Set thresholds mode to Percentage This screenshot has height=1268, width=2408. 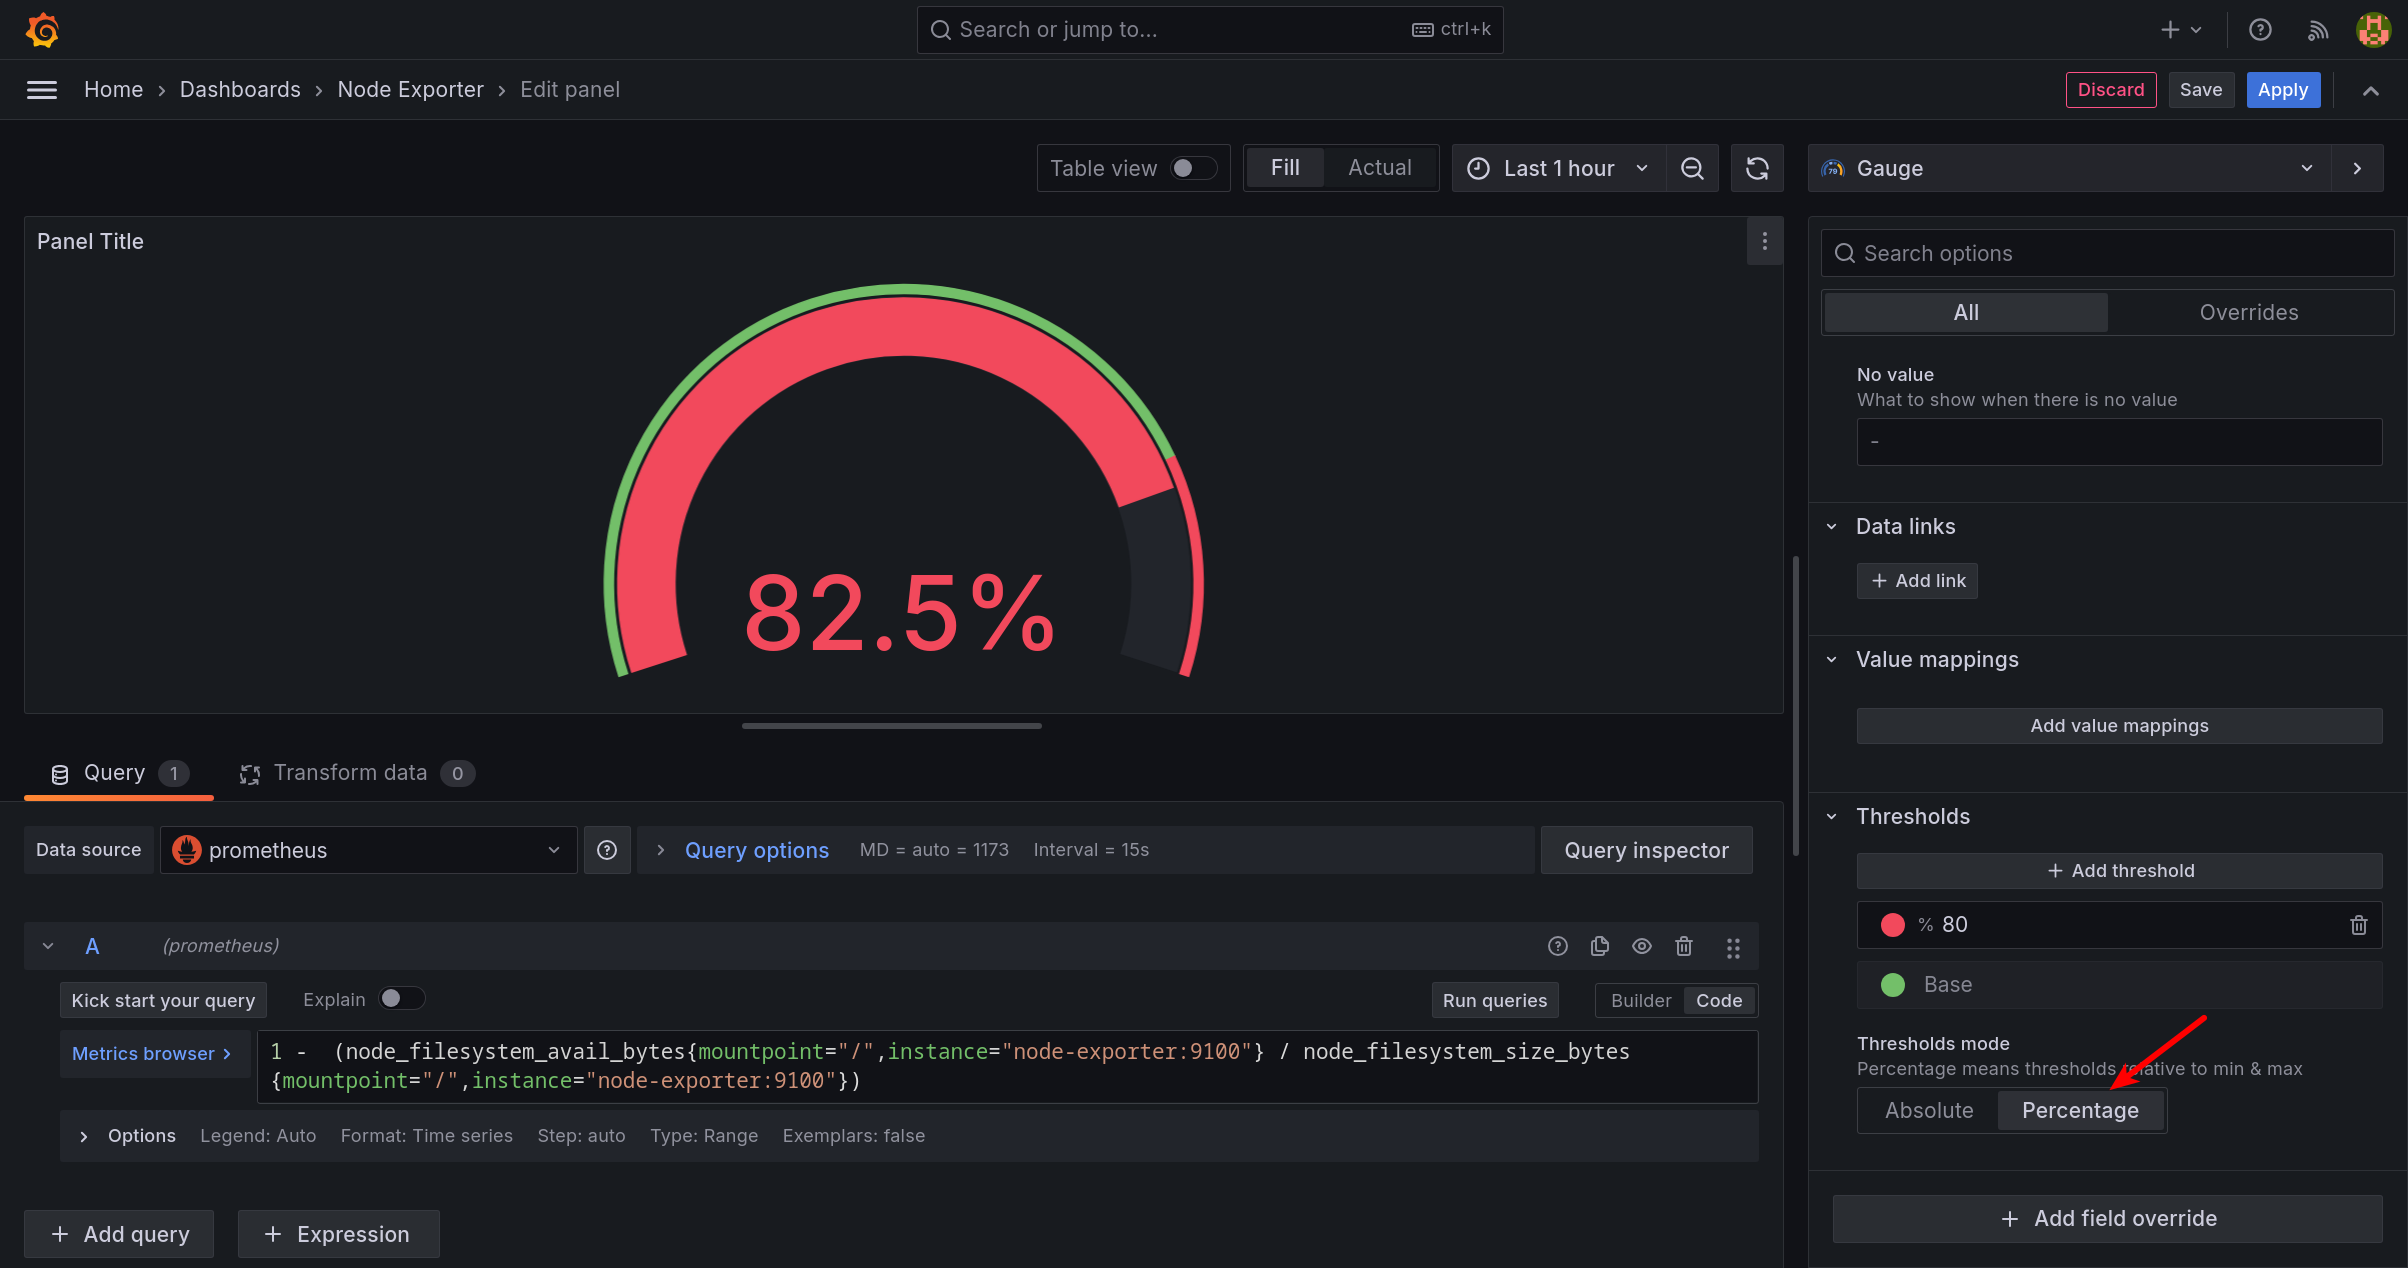coord(2080,1111)
